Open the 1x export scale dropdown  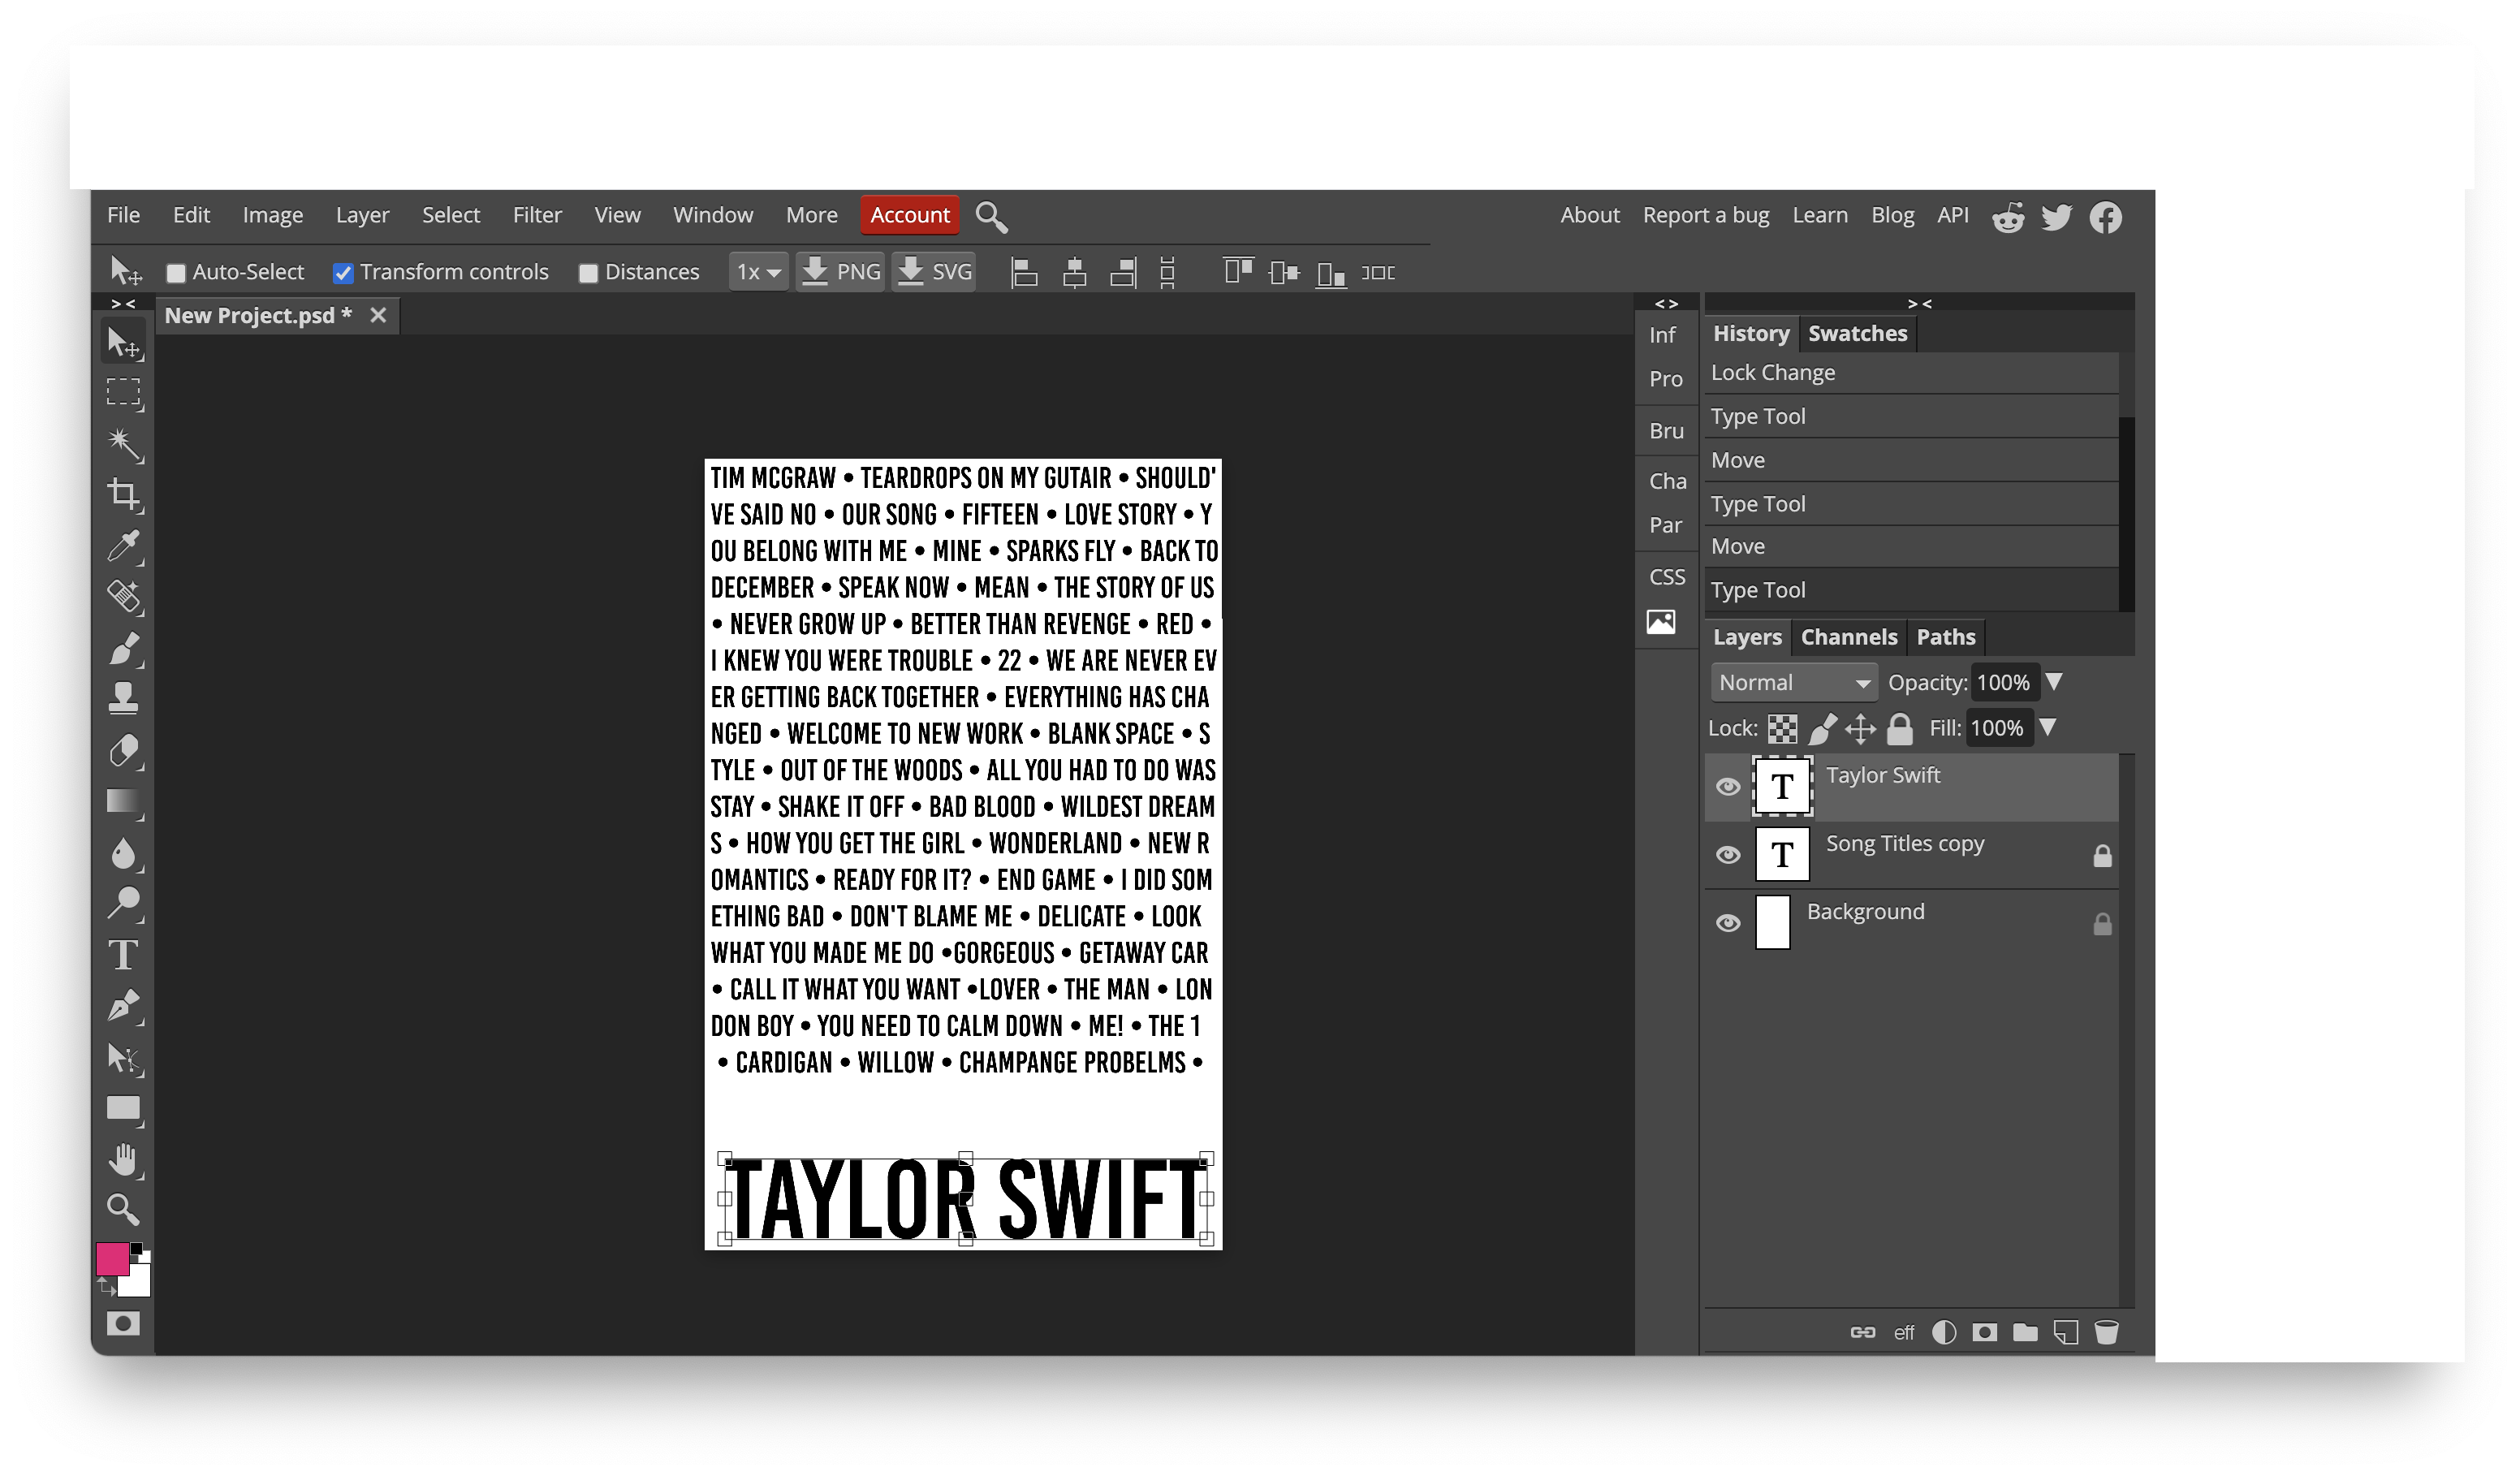click(x=758, y=272)
